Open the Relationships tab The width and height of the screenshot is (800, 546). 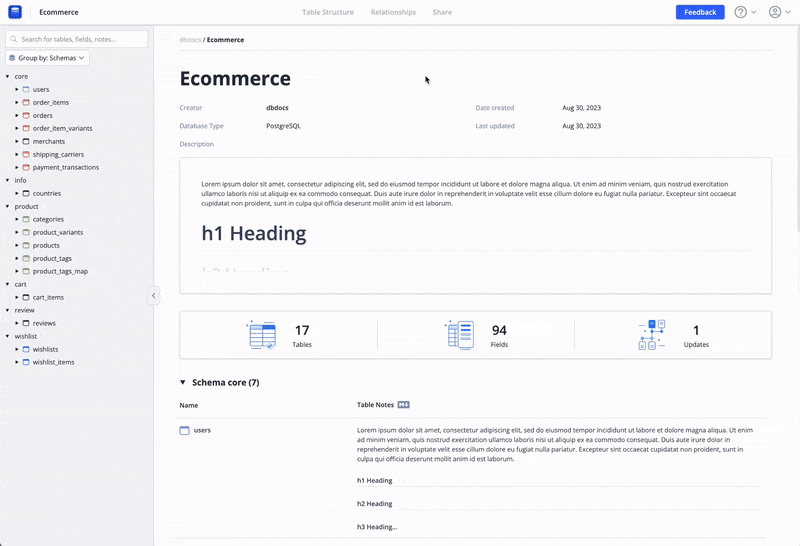(x=393, y=12)
